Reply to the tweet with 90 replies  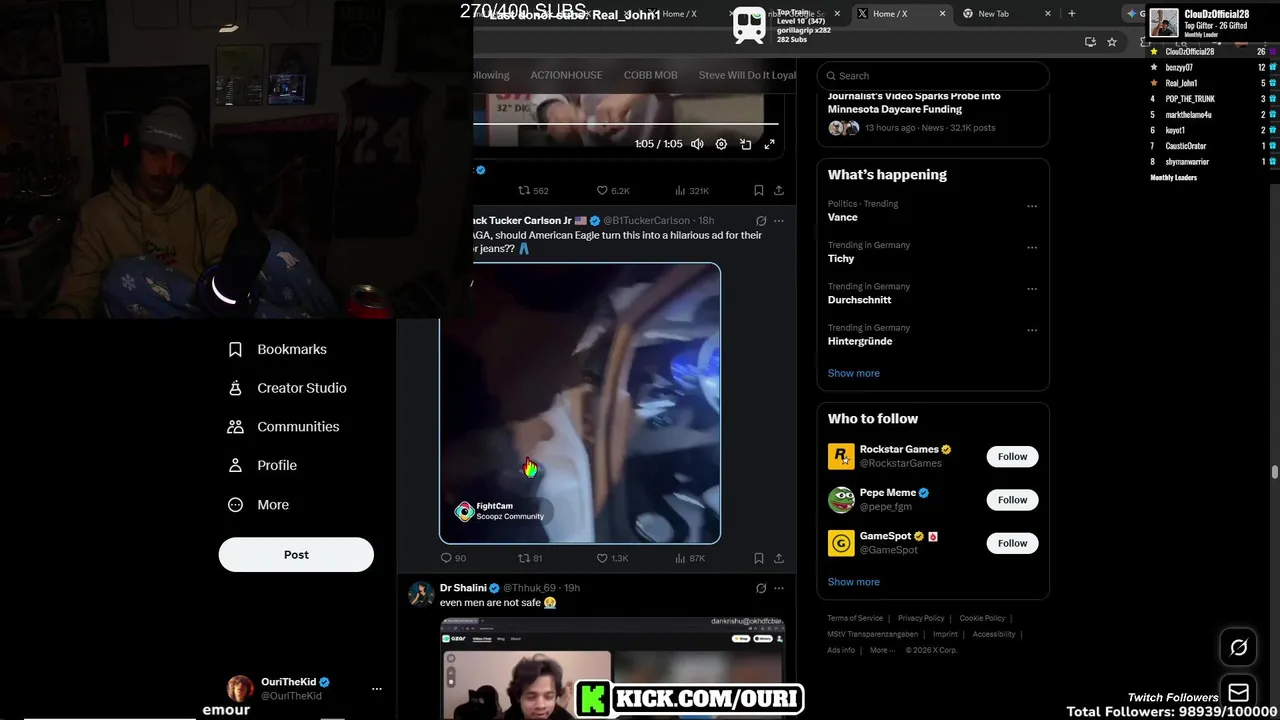(453, 558)
